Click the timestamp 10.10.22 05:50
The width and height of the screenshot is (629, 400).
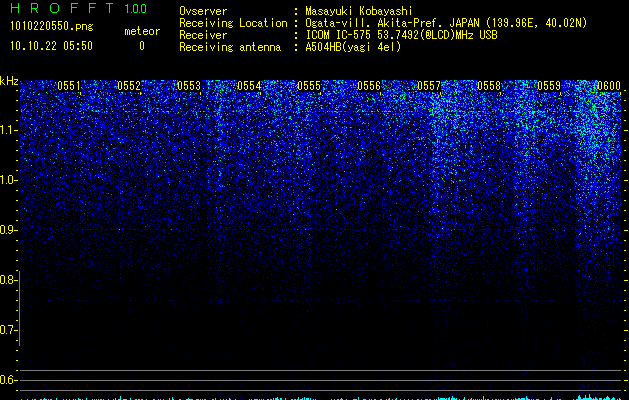[51, 46]
